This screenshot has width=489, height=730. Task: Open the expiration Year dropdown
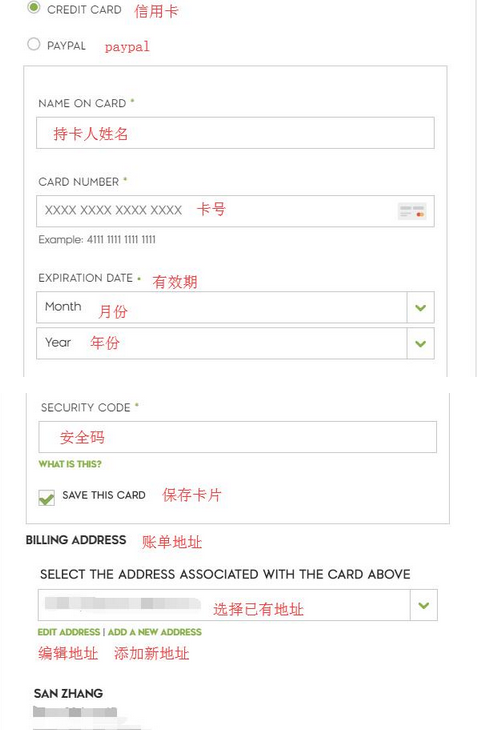pyautogui.click(x=235, y=343)
